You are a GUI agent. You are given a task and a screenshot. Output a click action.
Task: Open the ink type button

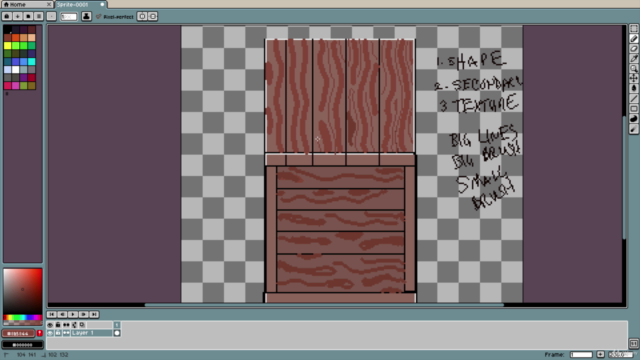coord(86,16)
